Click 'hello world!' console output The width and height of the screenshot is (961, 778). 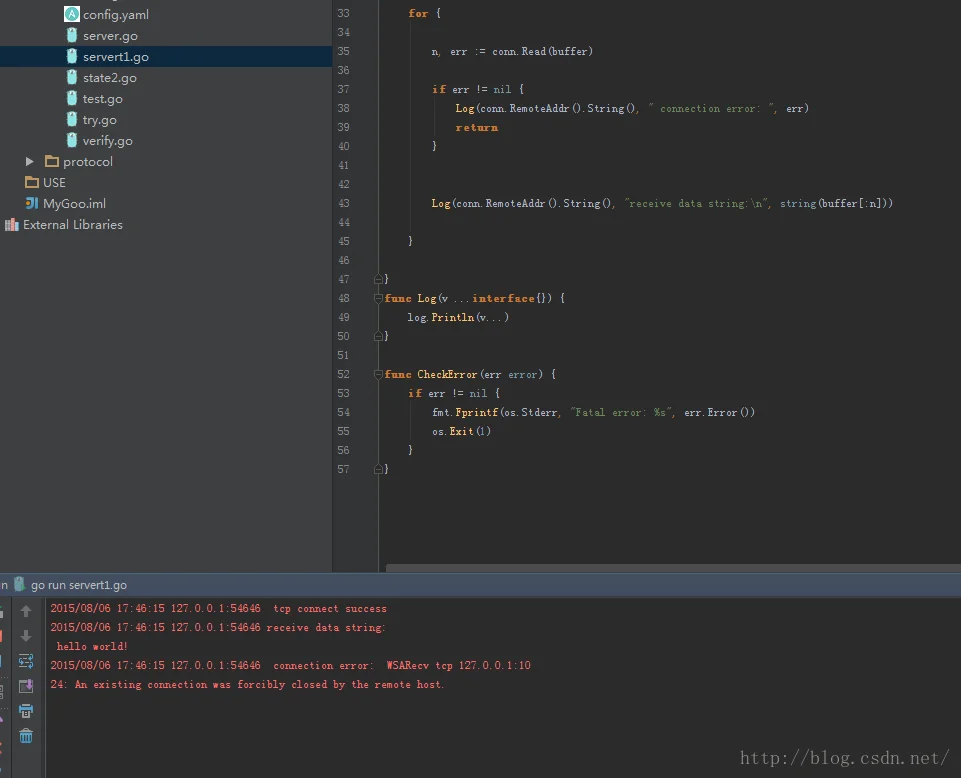pos(92,647)
